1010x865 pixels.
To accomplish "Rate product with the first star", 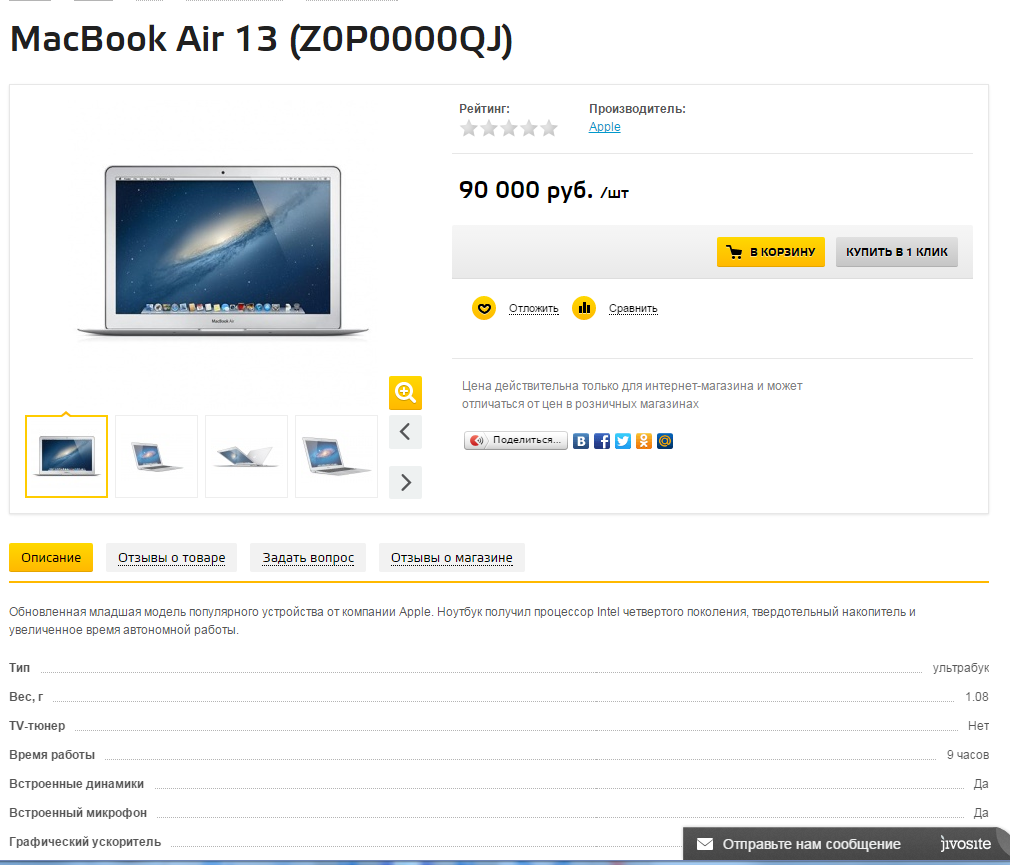I will coord(469,128).
